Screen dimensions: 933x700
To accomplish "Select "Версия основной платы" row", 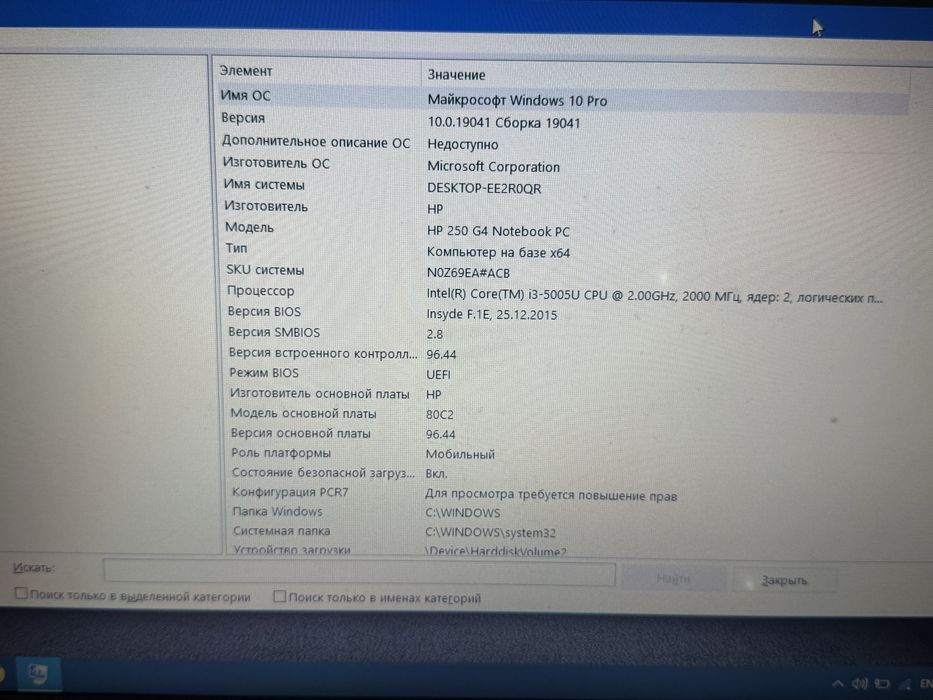I will coord(300,433).
